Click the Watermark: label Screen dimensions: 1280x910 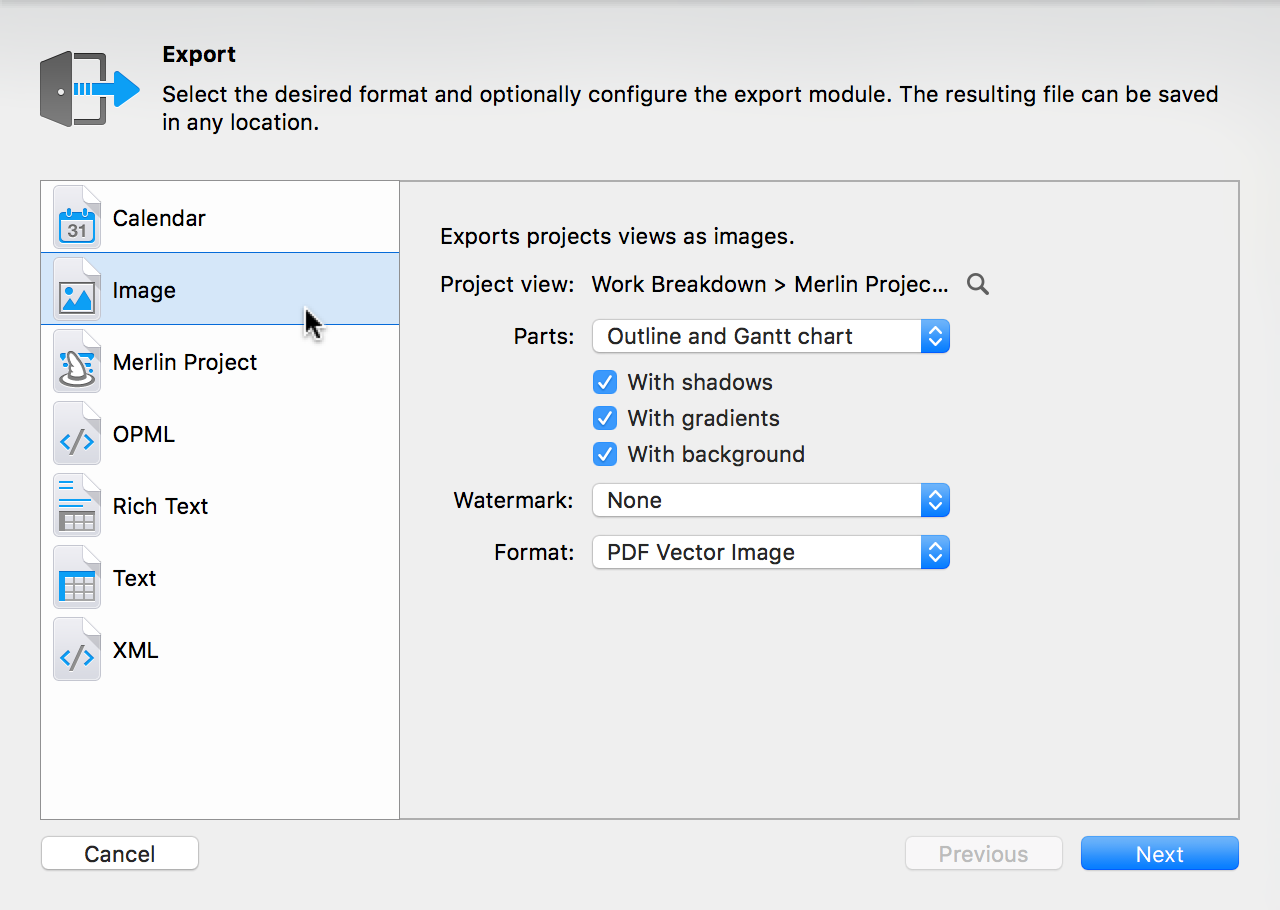pos(514,500)
